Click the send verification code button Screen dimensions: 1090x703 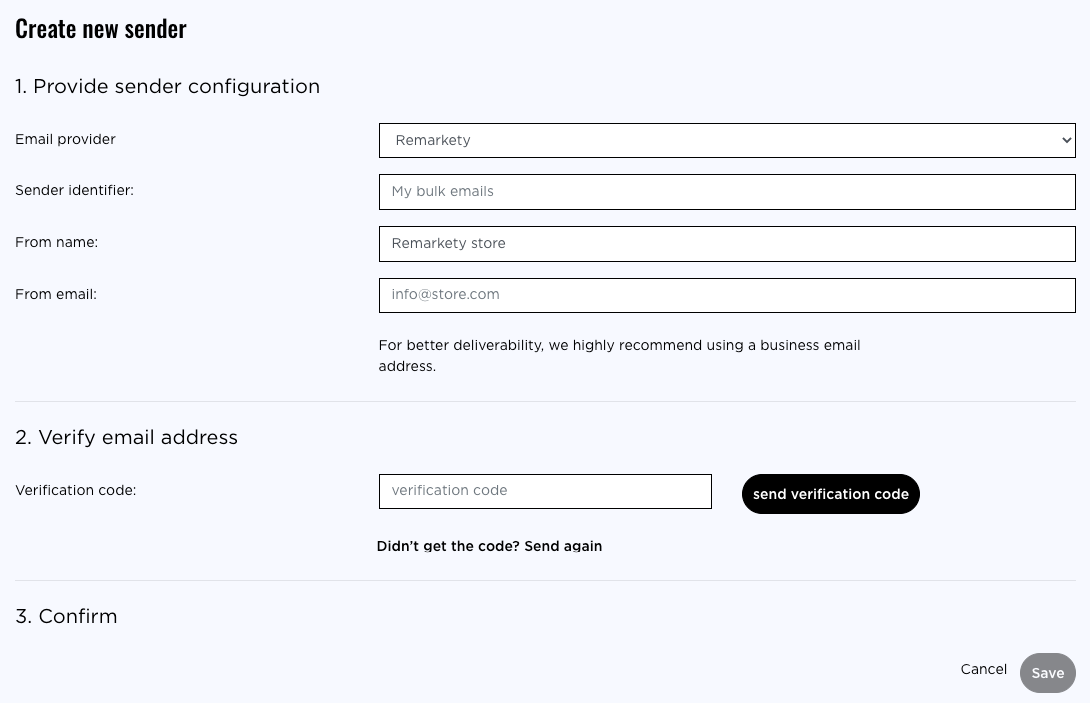(831, 494)
